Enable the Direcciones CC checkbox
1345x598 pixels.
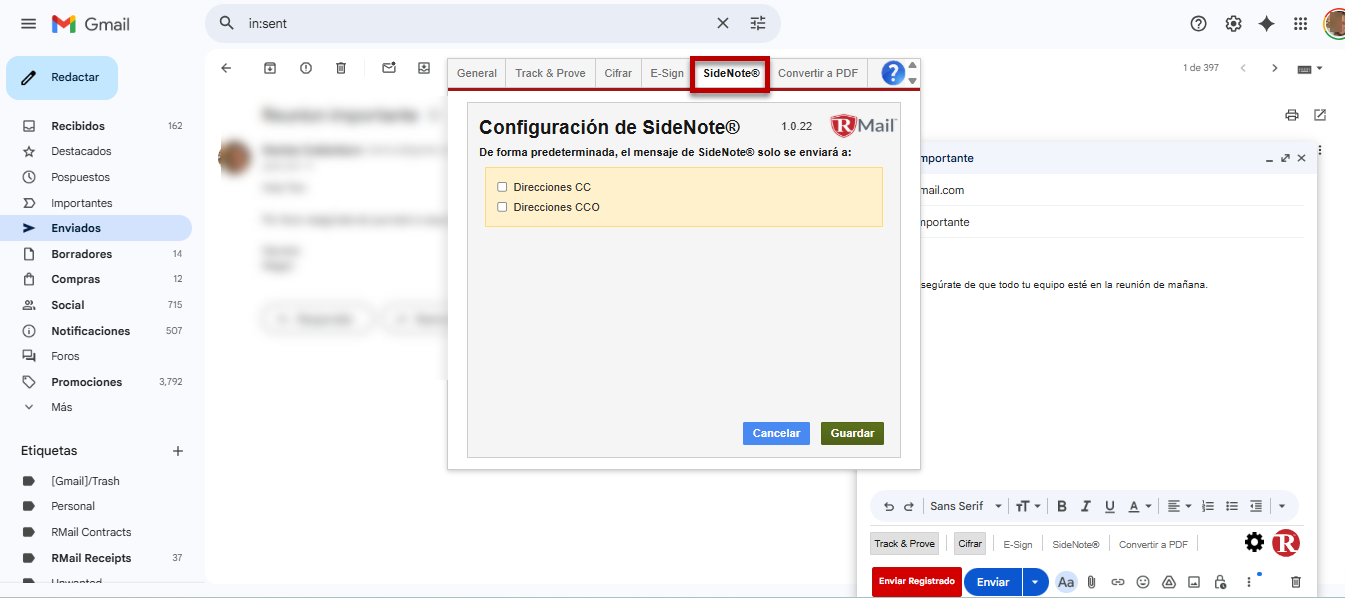pyautogui.click(x=502, y=187)
